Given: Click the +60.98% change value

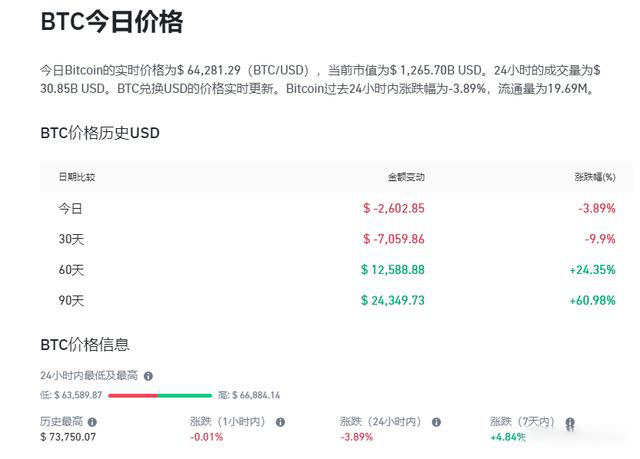Looking at the screenshot, I should (x=593, y=301).
